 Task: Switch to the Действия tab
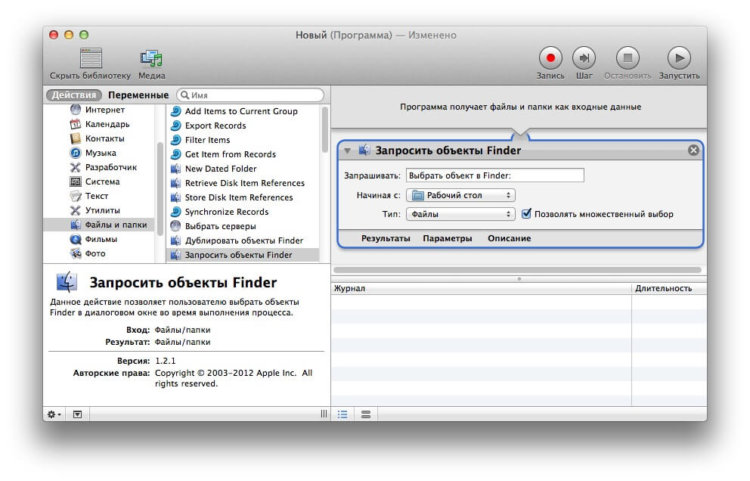(x=74, y=95)
